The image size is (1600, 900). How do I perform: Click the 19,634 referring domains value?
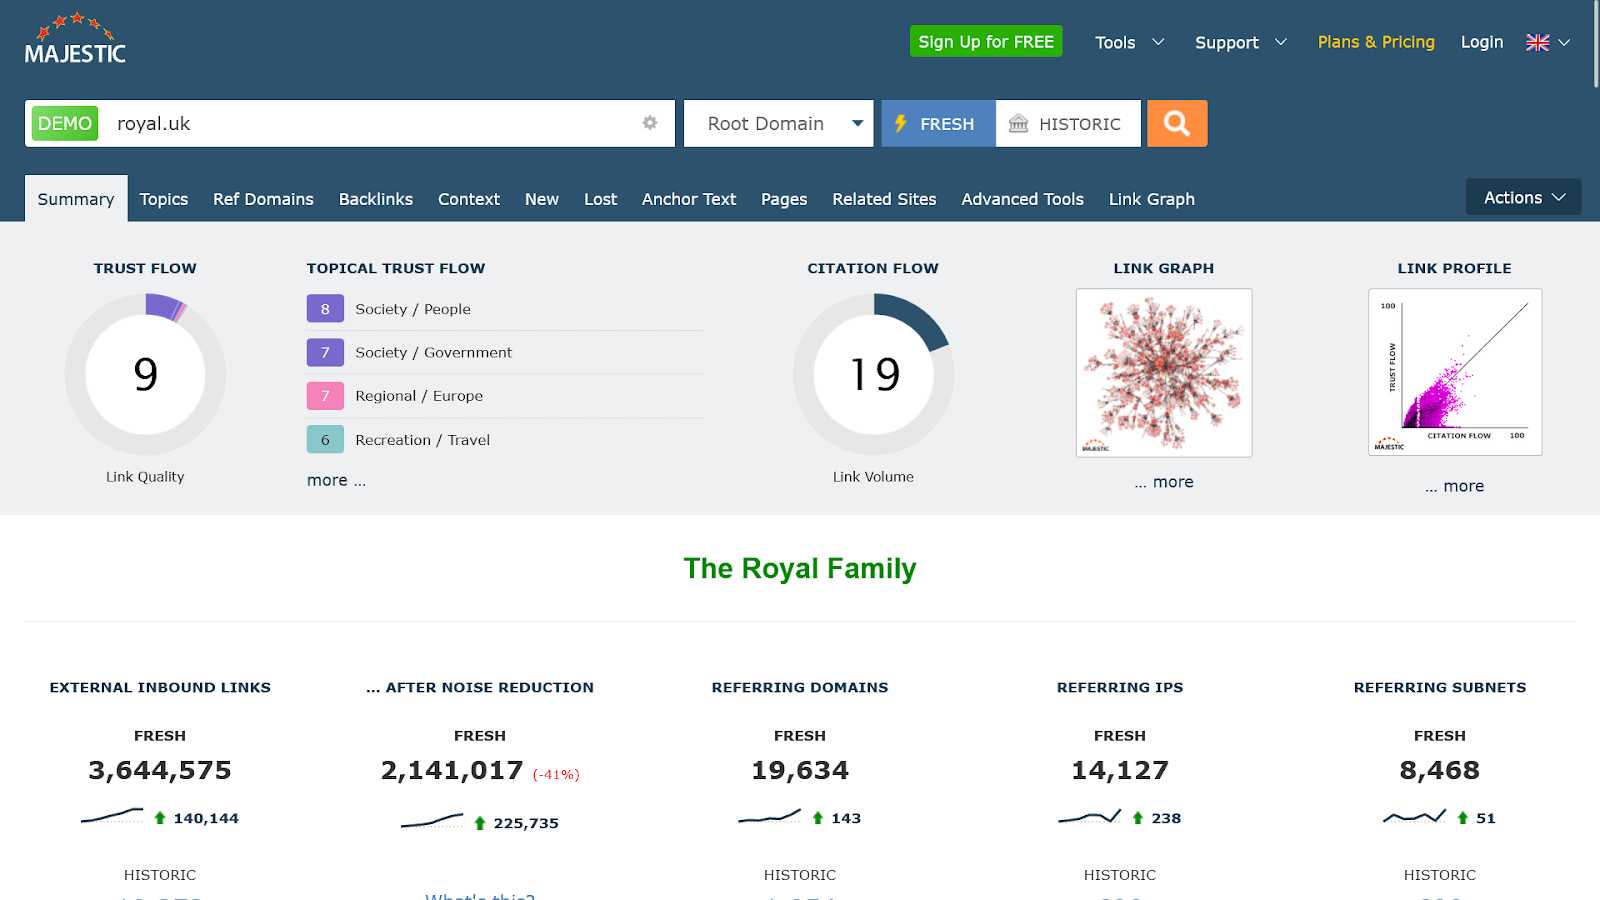pos(800,770)
